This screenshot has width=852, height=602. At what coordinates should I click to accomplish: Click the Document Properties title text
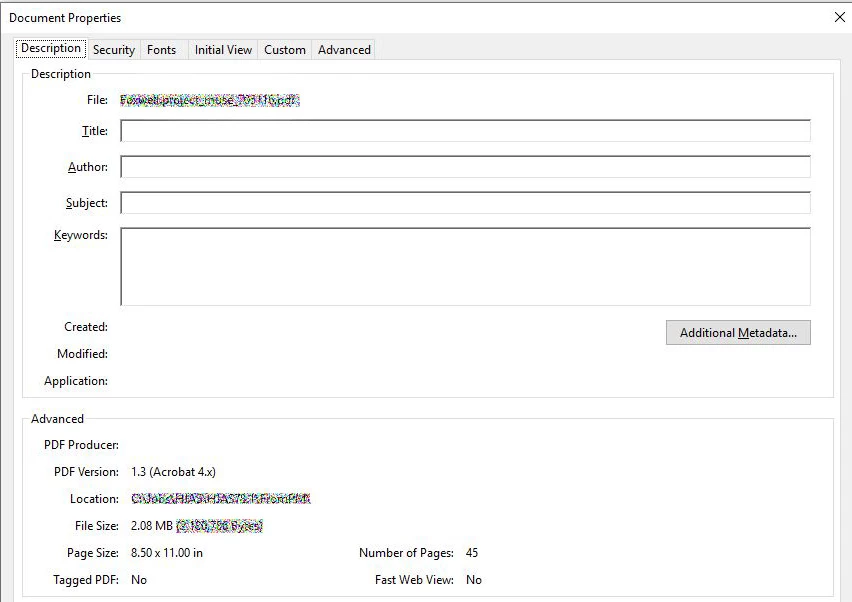(x=65, y=18)
